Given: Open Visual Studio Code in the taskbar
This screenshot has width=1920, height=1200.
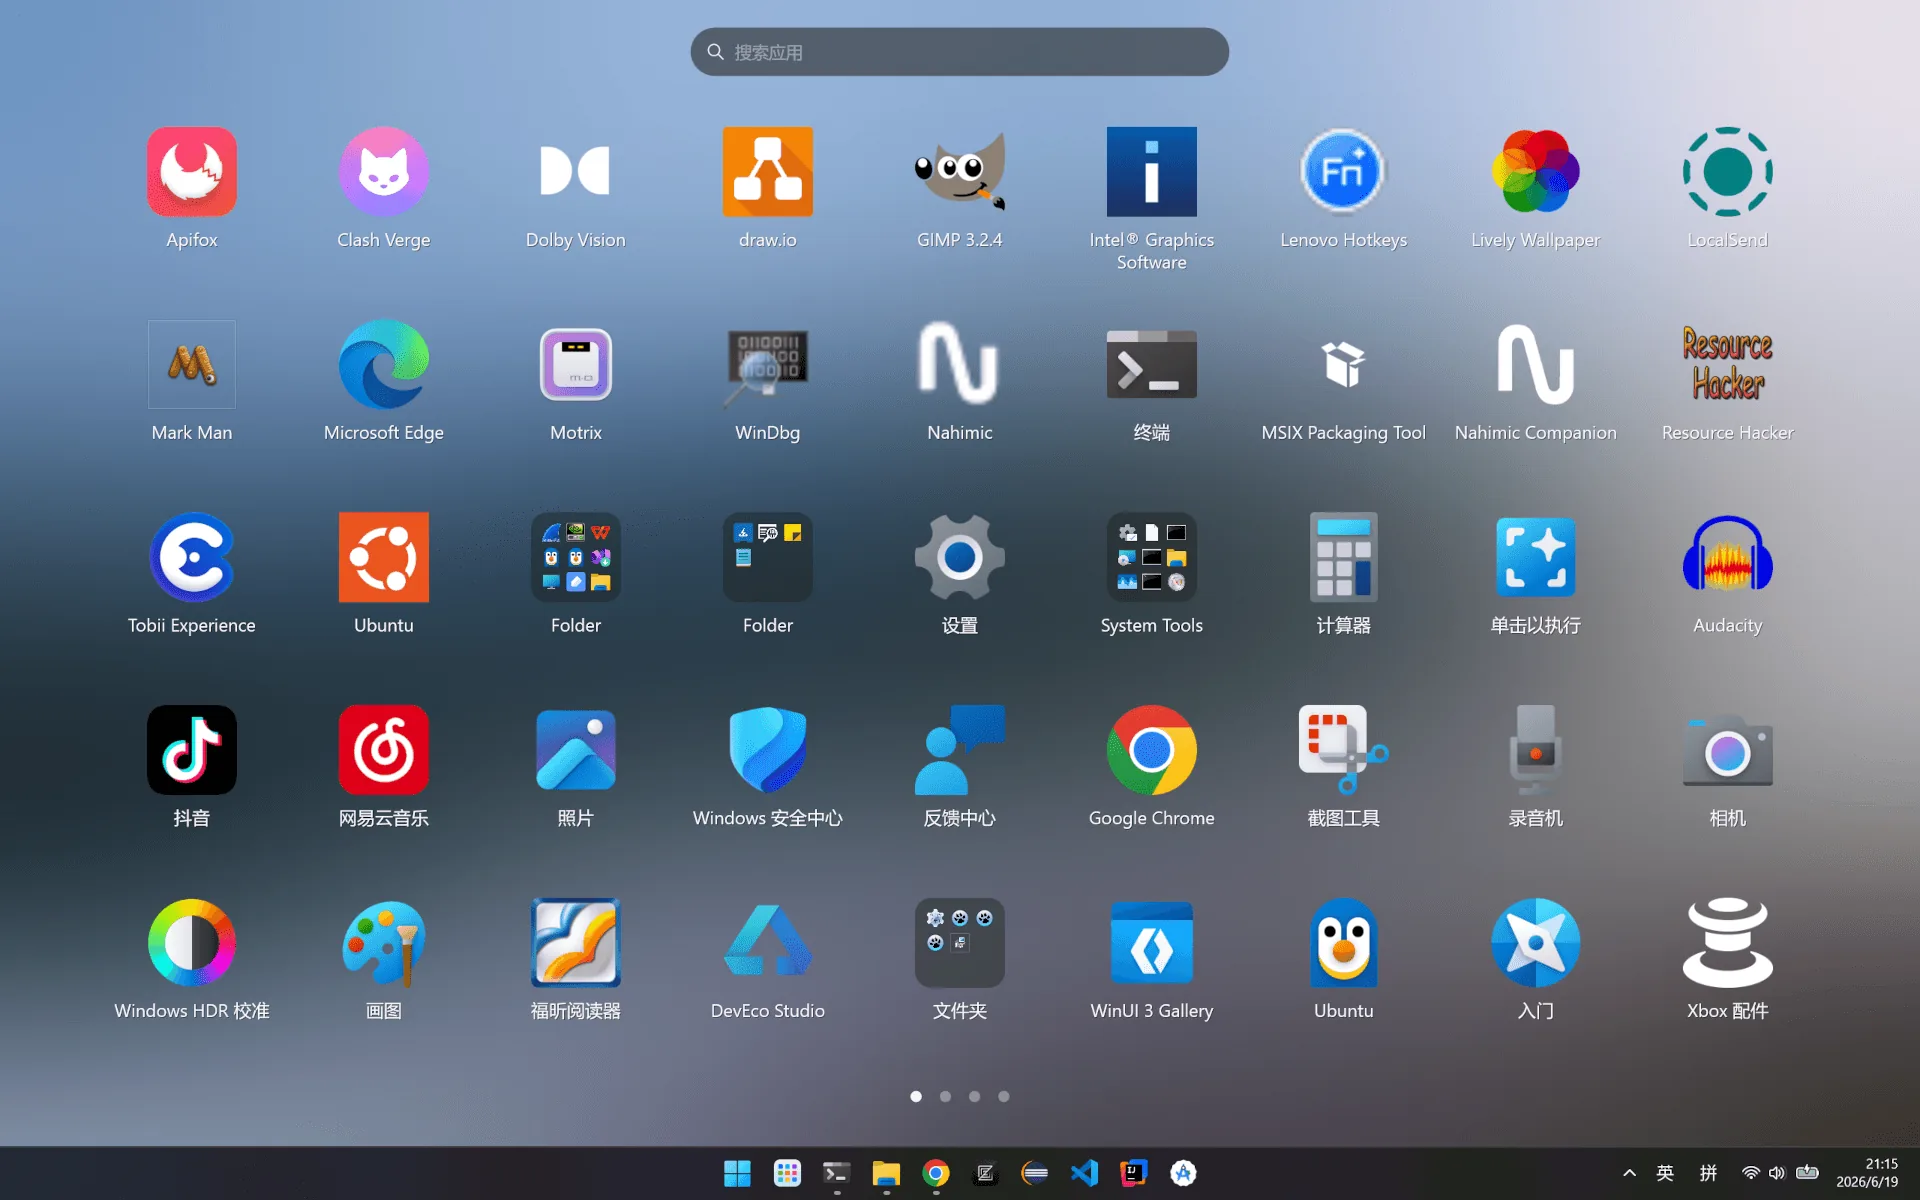Looking at the screenshot, I should pyautogui.click(x=1084, y=1173).
